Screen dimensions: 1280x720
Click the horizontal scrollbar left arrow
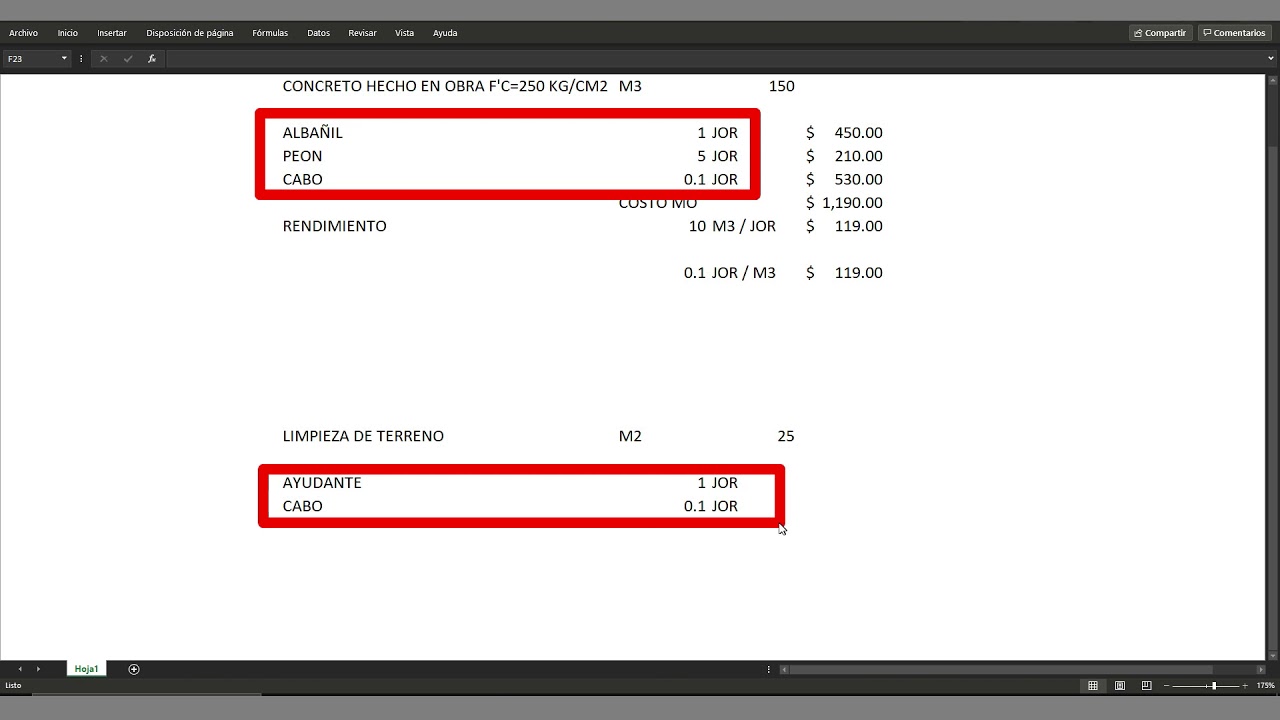tap(785, 669)
